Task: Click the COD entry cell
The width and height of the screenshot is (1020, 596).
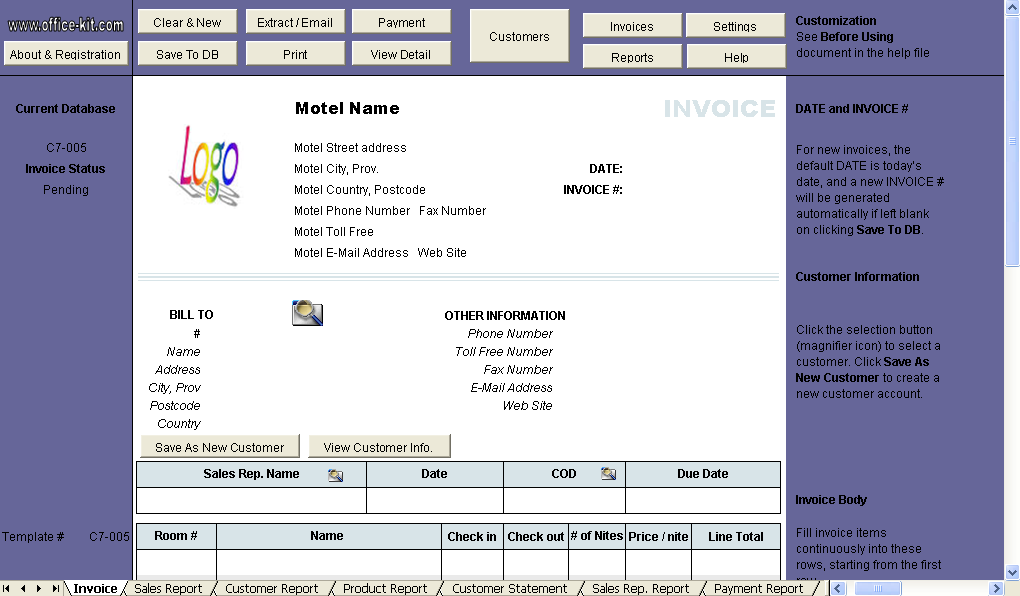Action: coord(565,500)
